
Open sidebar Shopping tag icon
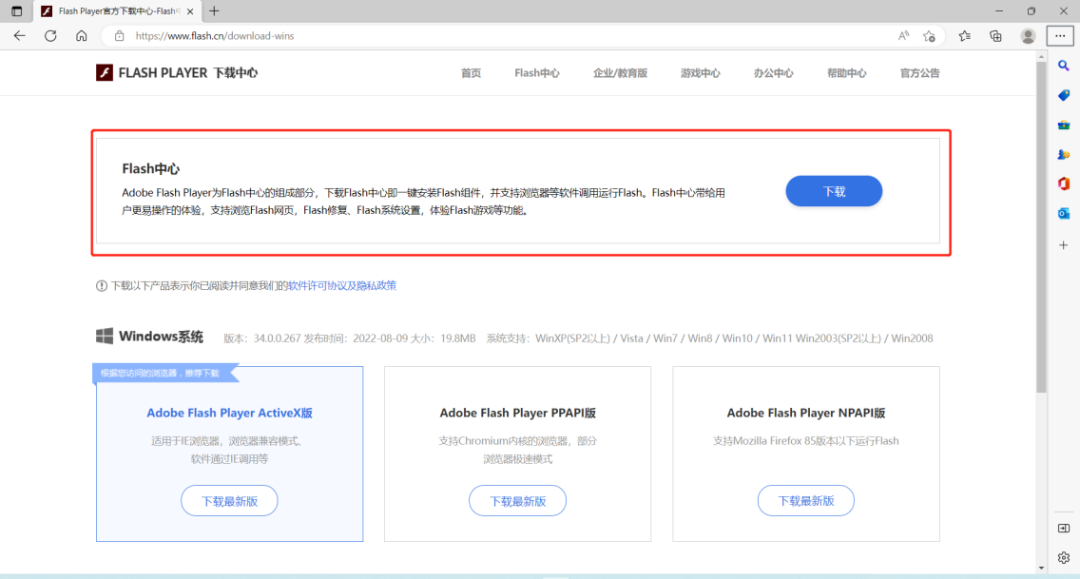1063,95
